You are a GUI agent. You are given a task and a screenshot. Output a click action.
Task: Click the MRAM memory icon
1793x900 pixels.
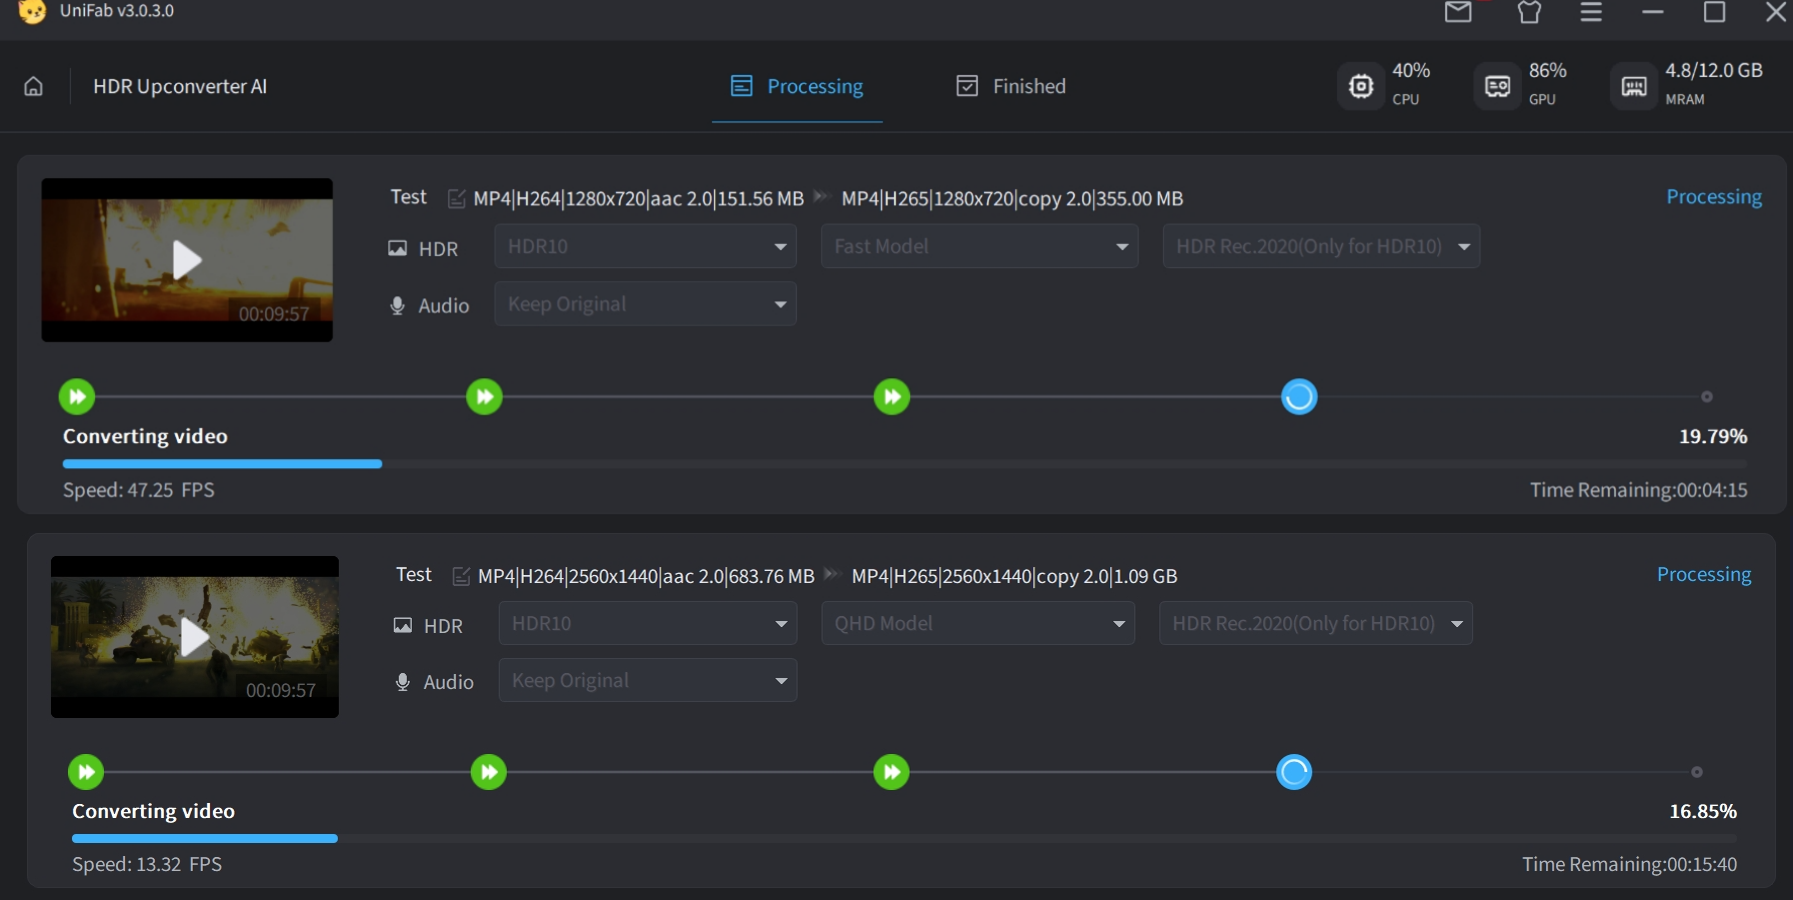coord(1633,87)
